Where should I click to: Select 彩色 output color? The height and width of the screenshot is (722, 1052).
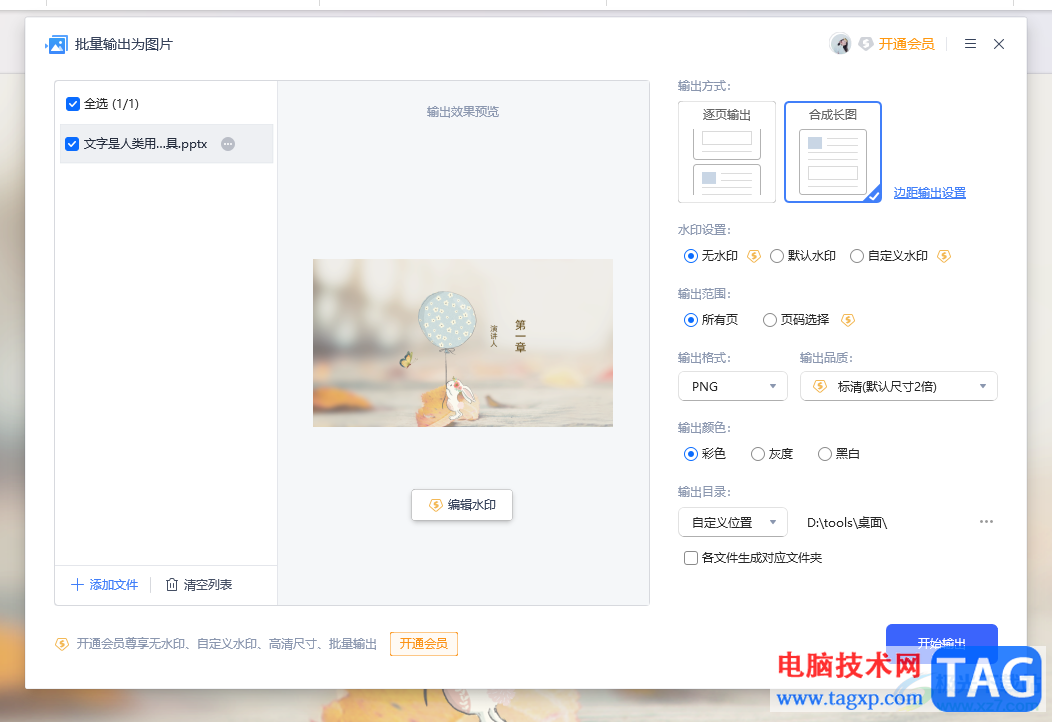[x=690, y=454]
